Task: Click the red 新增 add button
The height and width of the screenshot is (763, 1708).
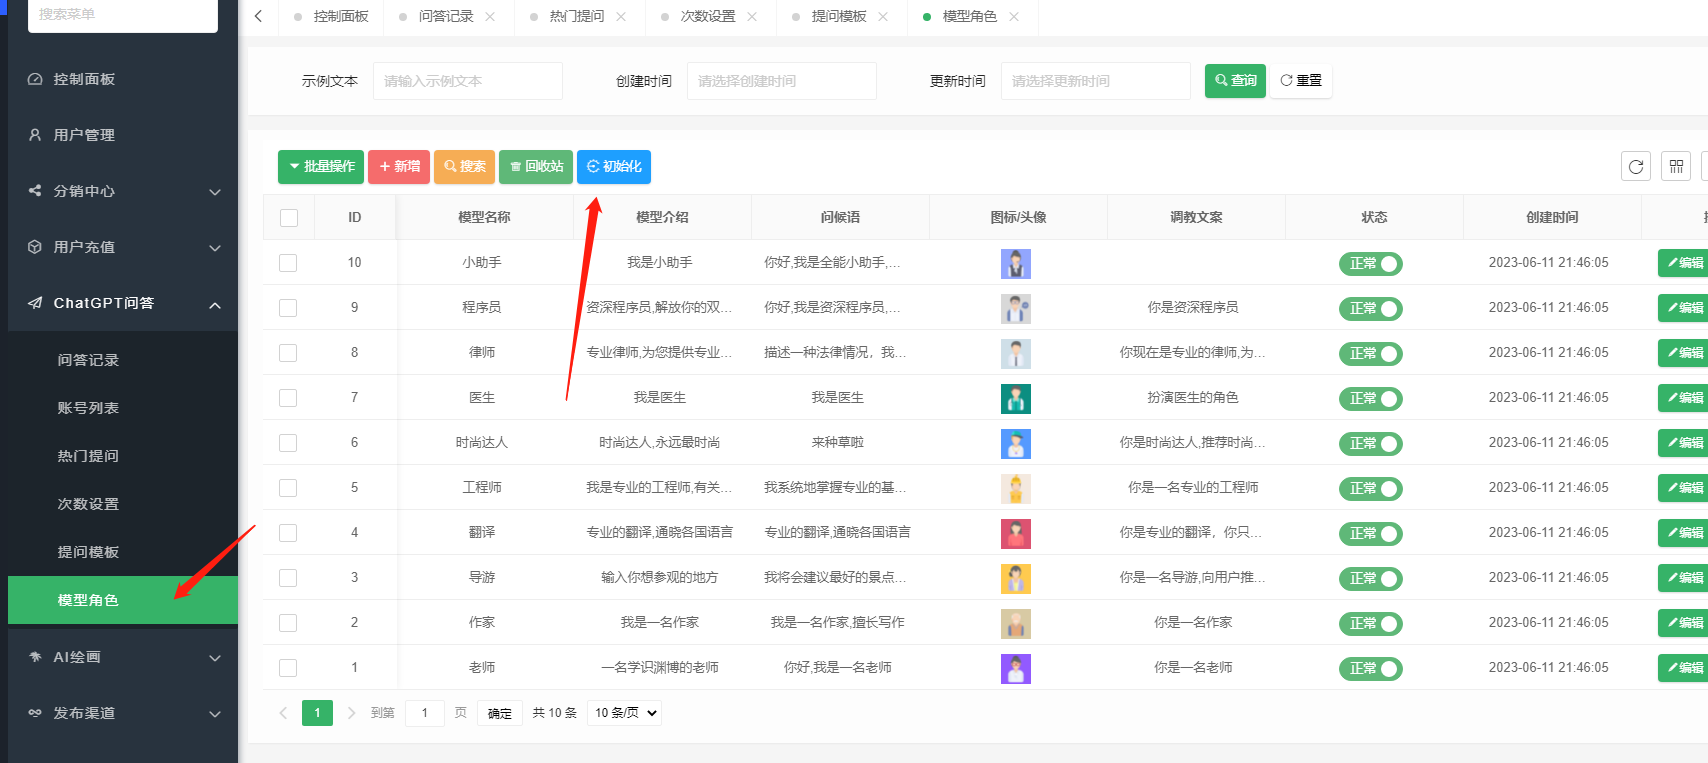Action: click(x=399, y=167)
